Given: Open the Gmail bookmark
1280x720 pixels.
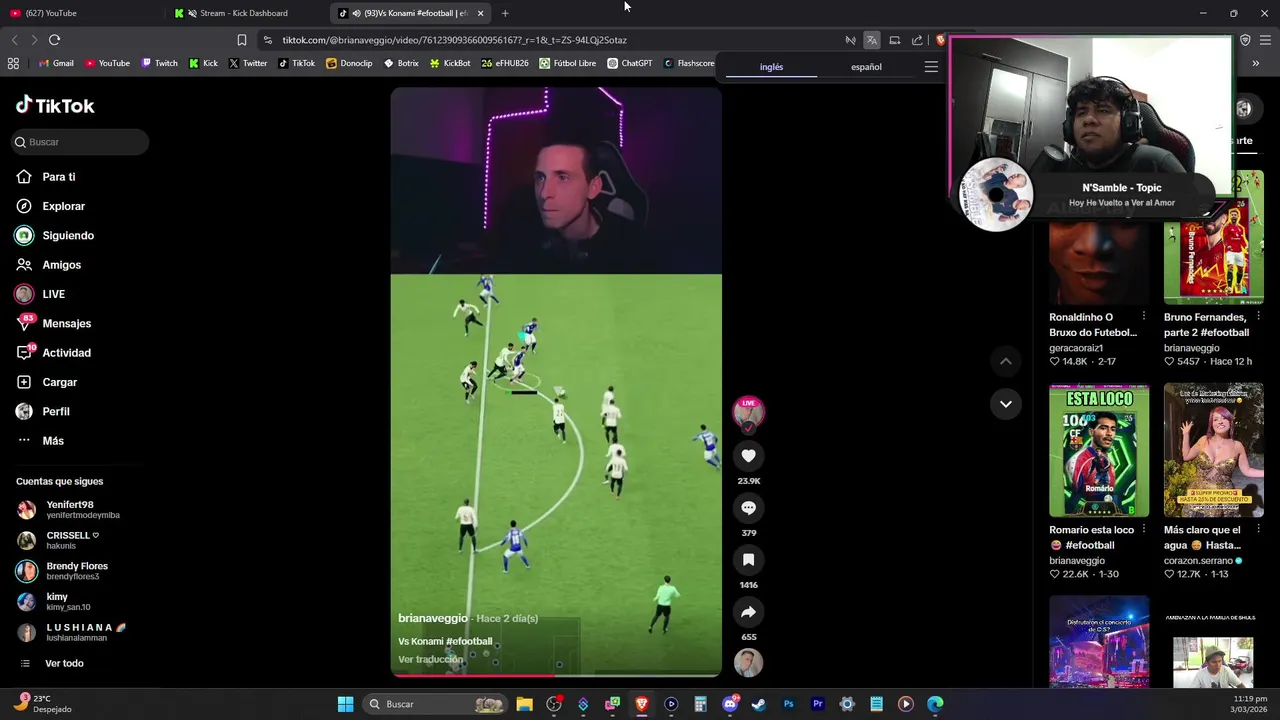Looking at the screenshot, I should point(56,63).
